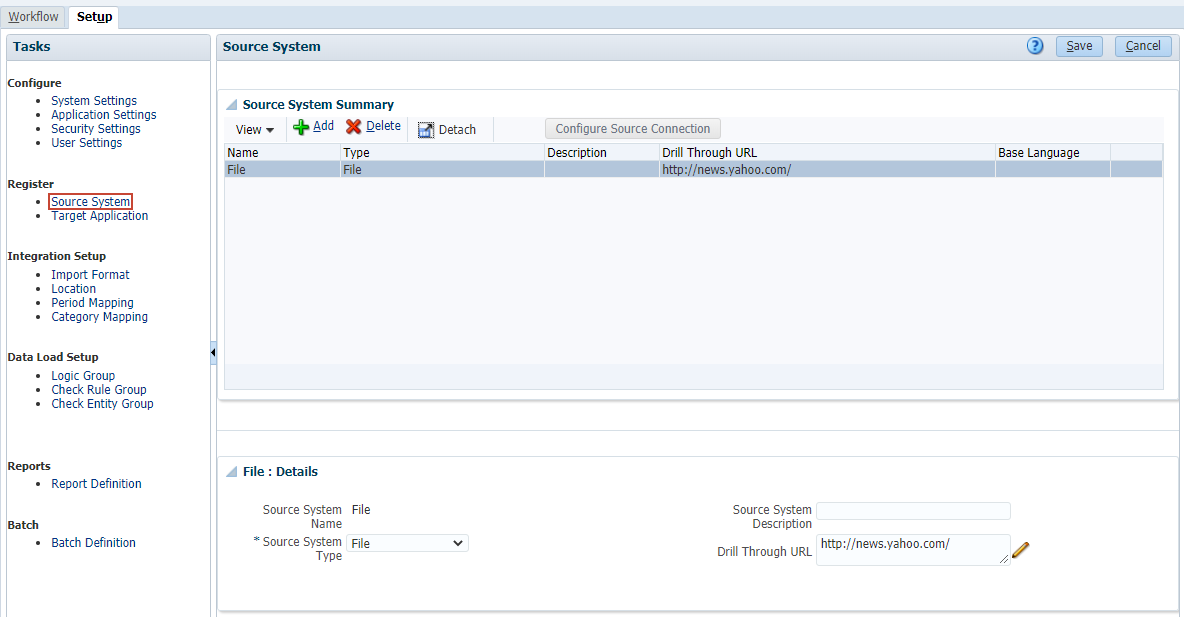
Task: Collapse the File : Details section
Action: [x=232, y=472]
